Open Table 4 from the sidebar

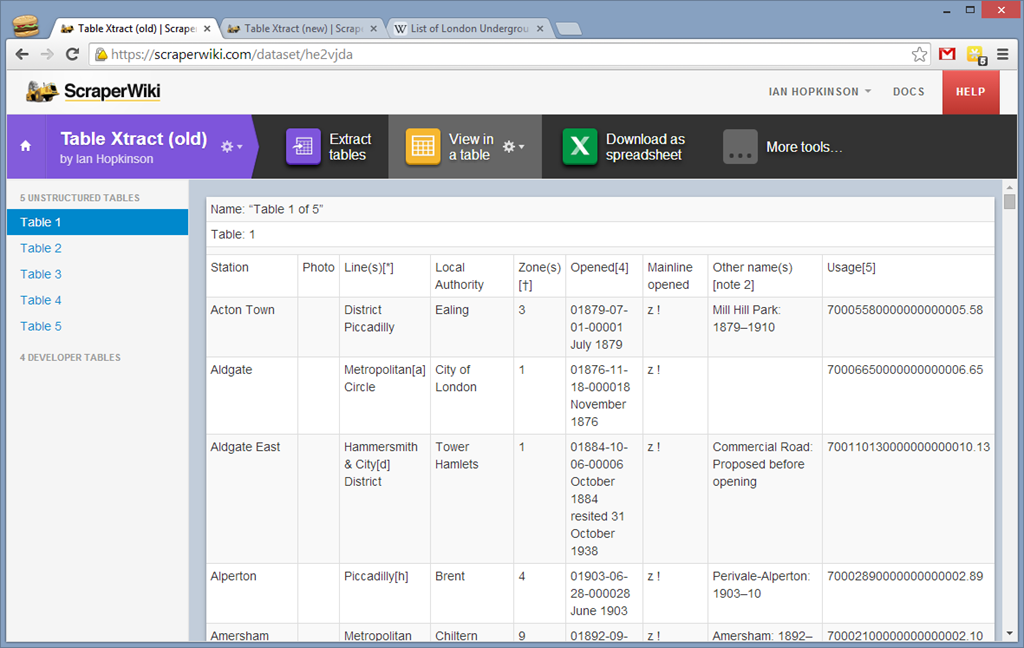pos(40,300)
